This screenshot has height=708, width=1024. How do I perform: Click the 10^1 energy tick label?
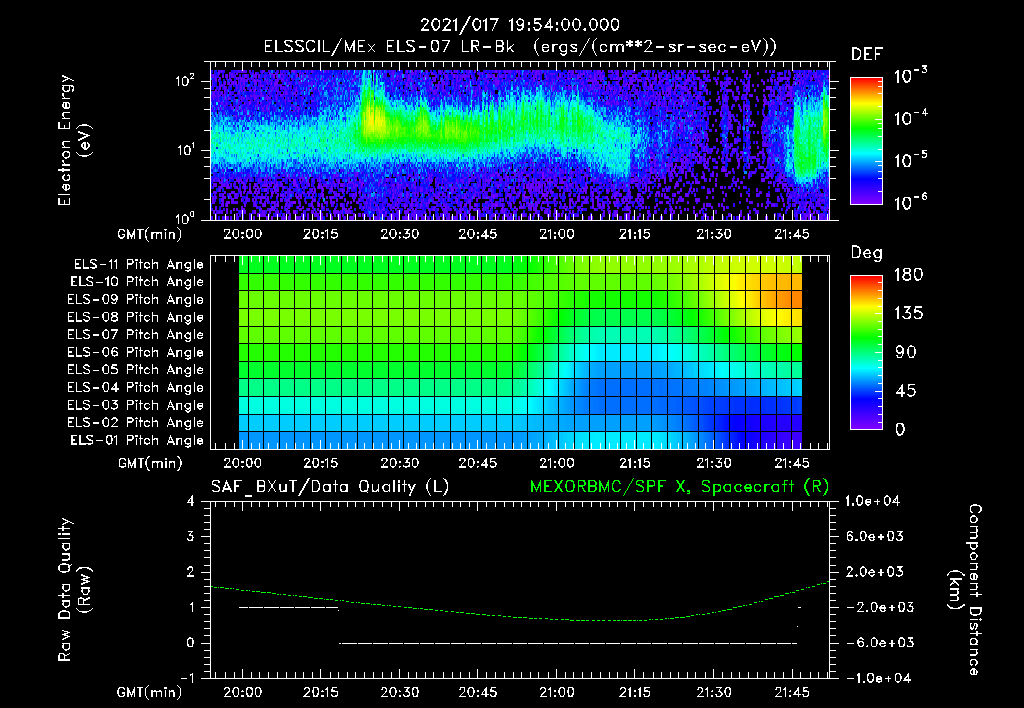pyautogui.click(x=185, y=150)
